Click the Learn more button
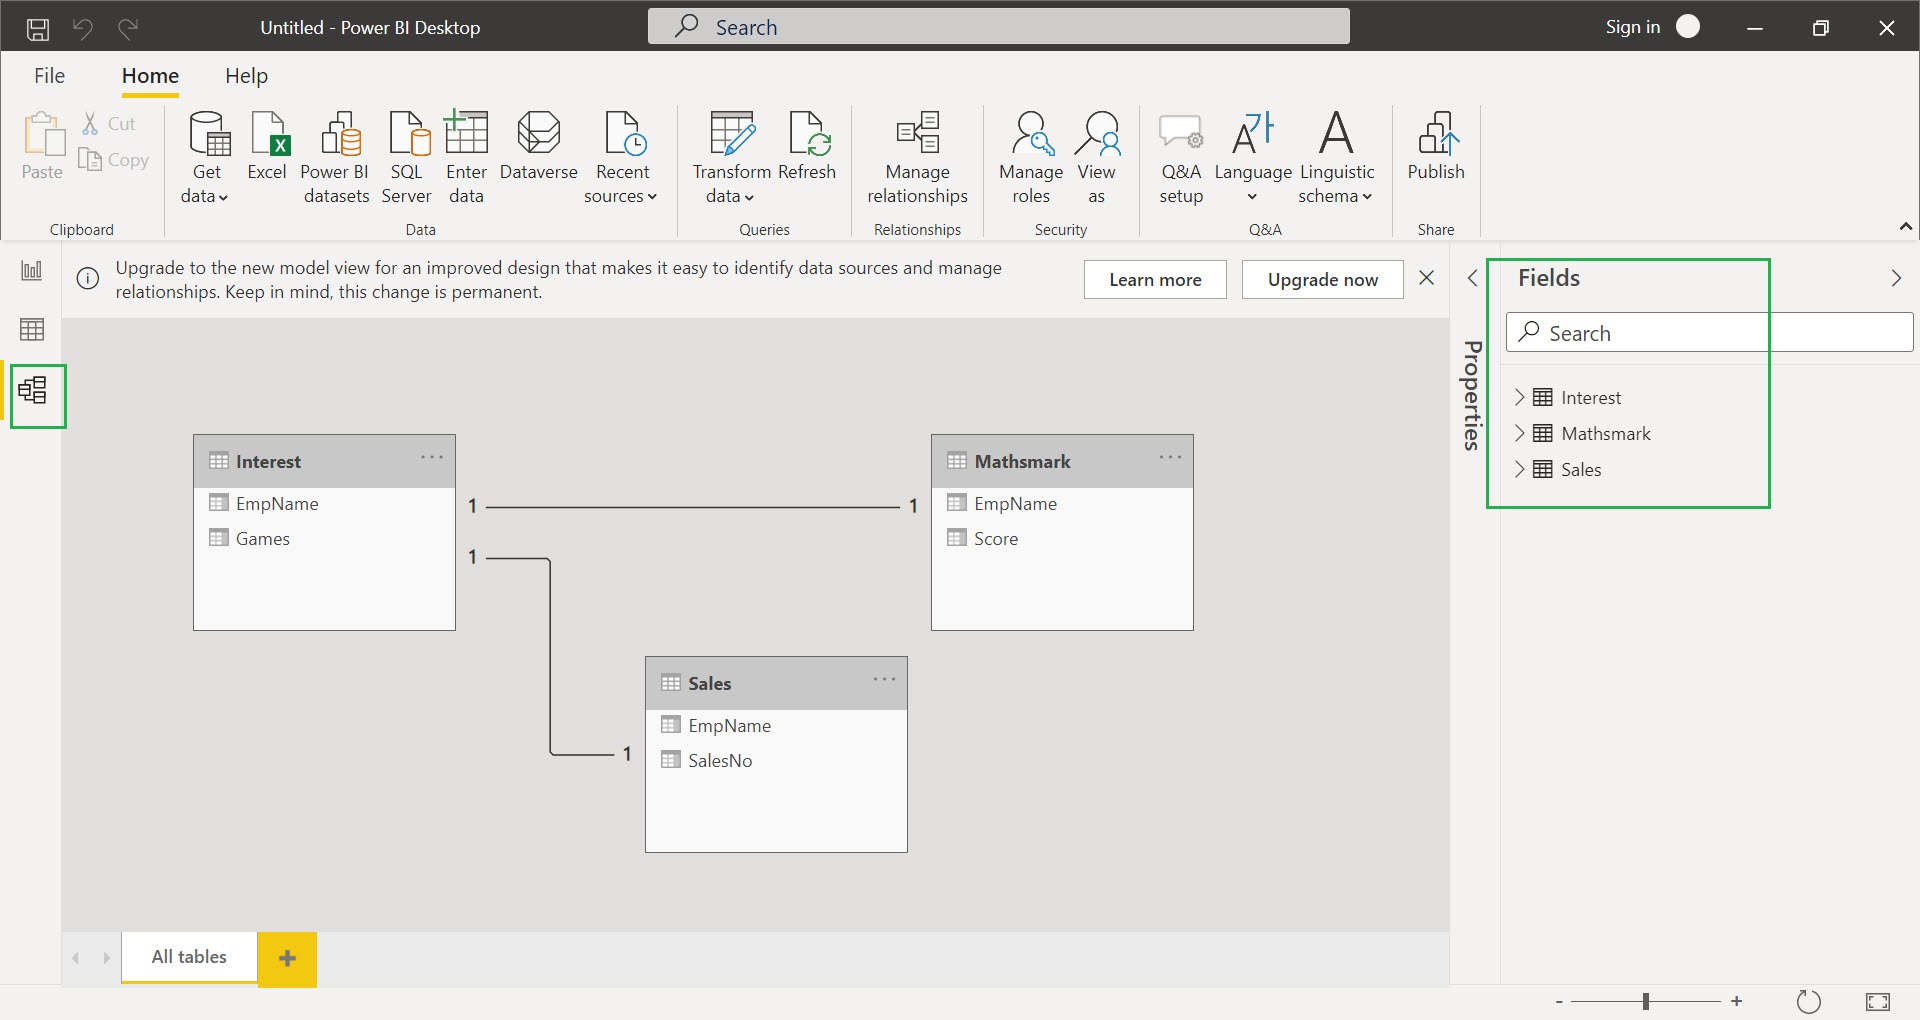This screenshot has height=1020, width=1920. click(1155, 280)
